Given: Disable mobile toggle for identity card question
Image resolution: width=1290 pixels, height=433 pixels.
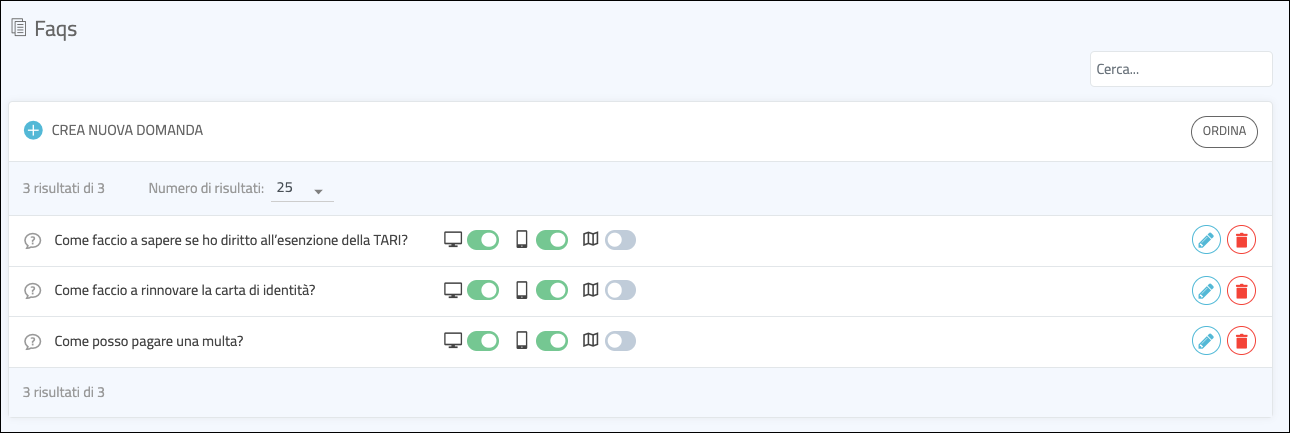Looking at the screenshot, I should pyautogui.click(x=552, y=291).
